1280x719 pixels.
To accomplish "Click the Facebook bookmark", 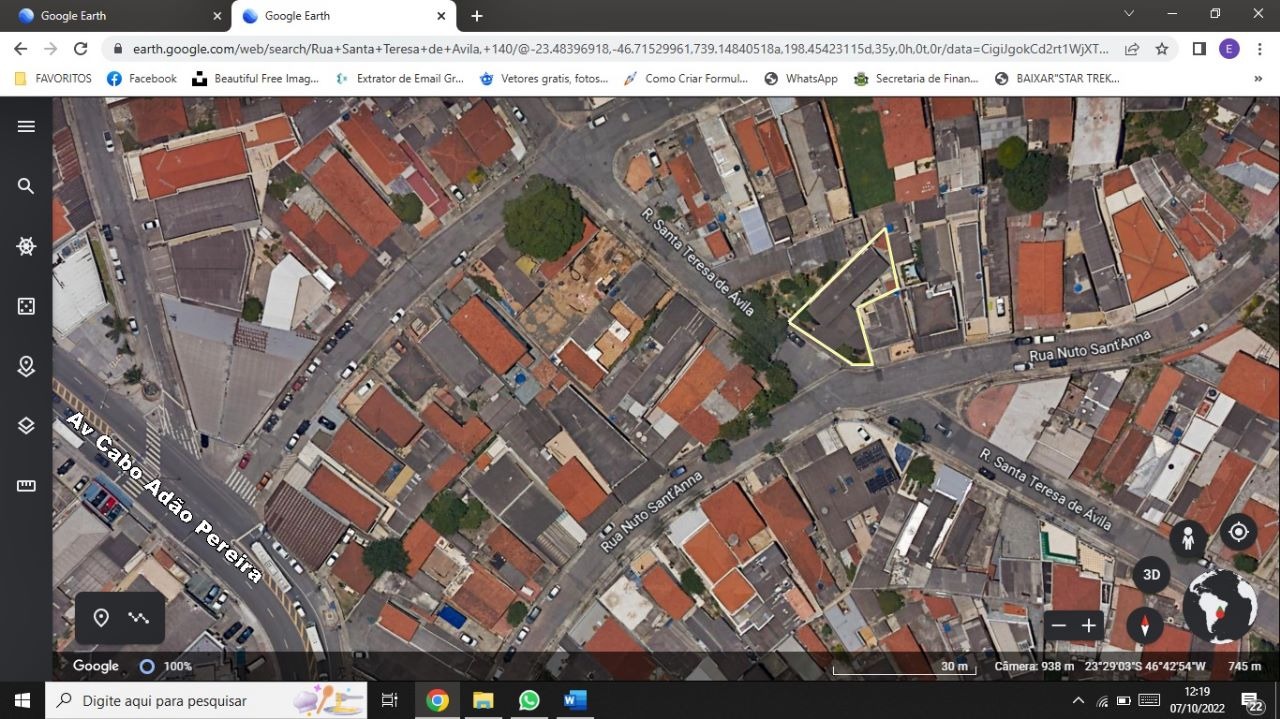I will pos(141,78).
